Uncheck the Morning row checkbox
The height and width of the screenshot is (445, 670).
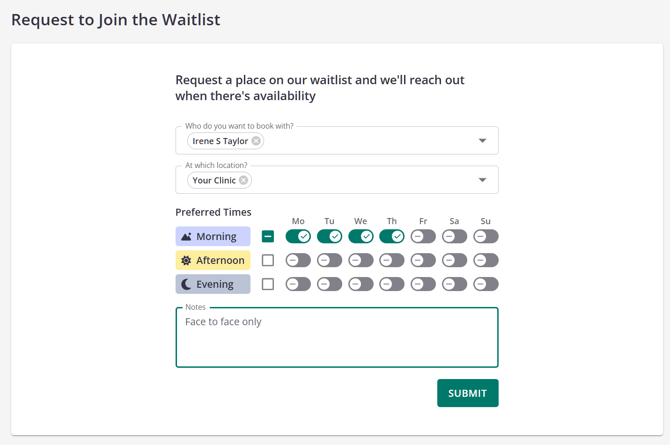coord(268,237)
